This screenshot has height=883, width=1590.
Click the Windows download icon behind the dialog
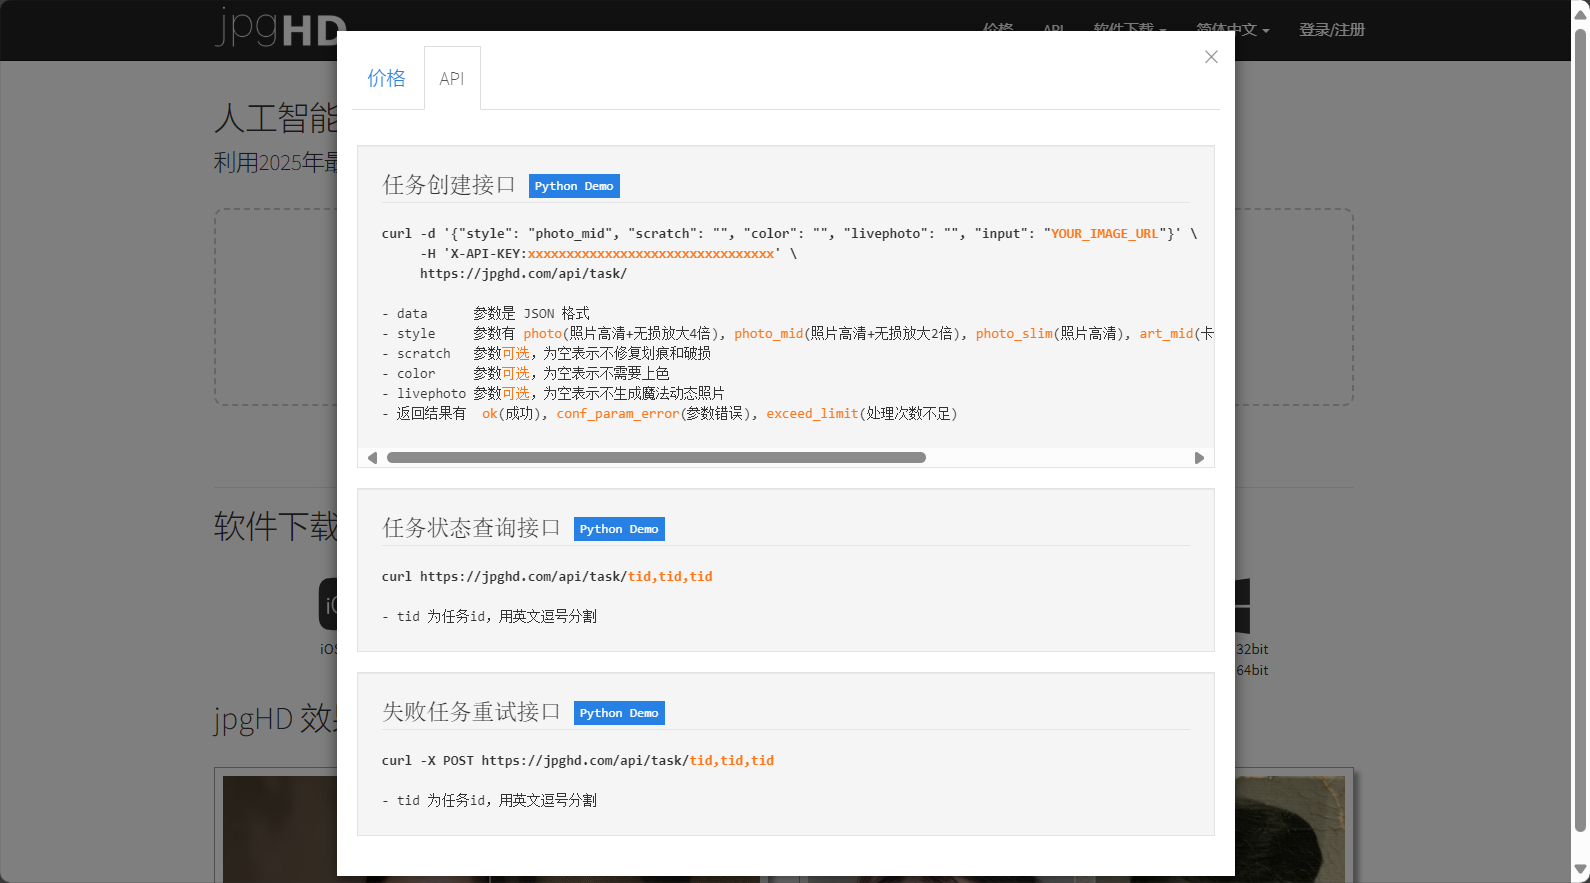pos(1243,605)
